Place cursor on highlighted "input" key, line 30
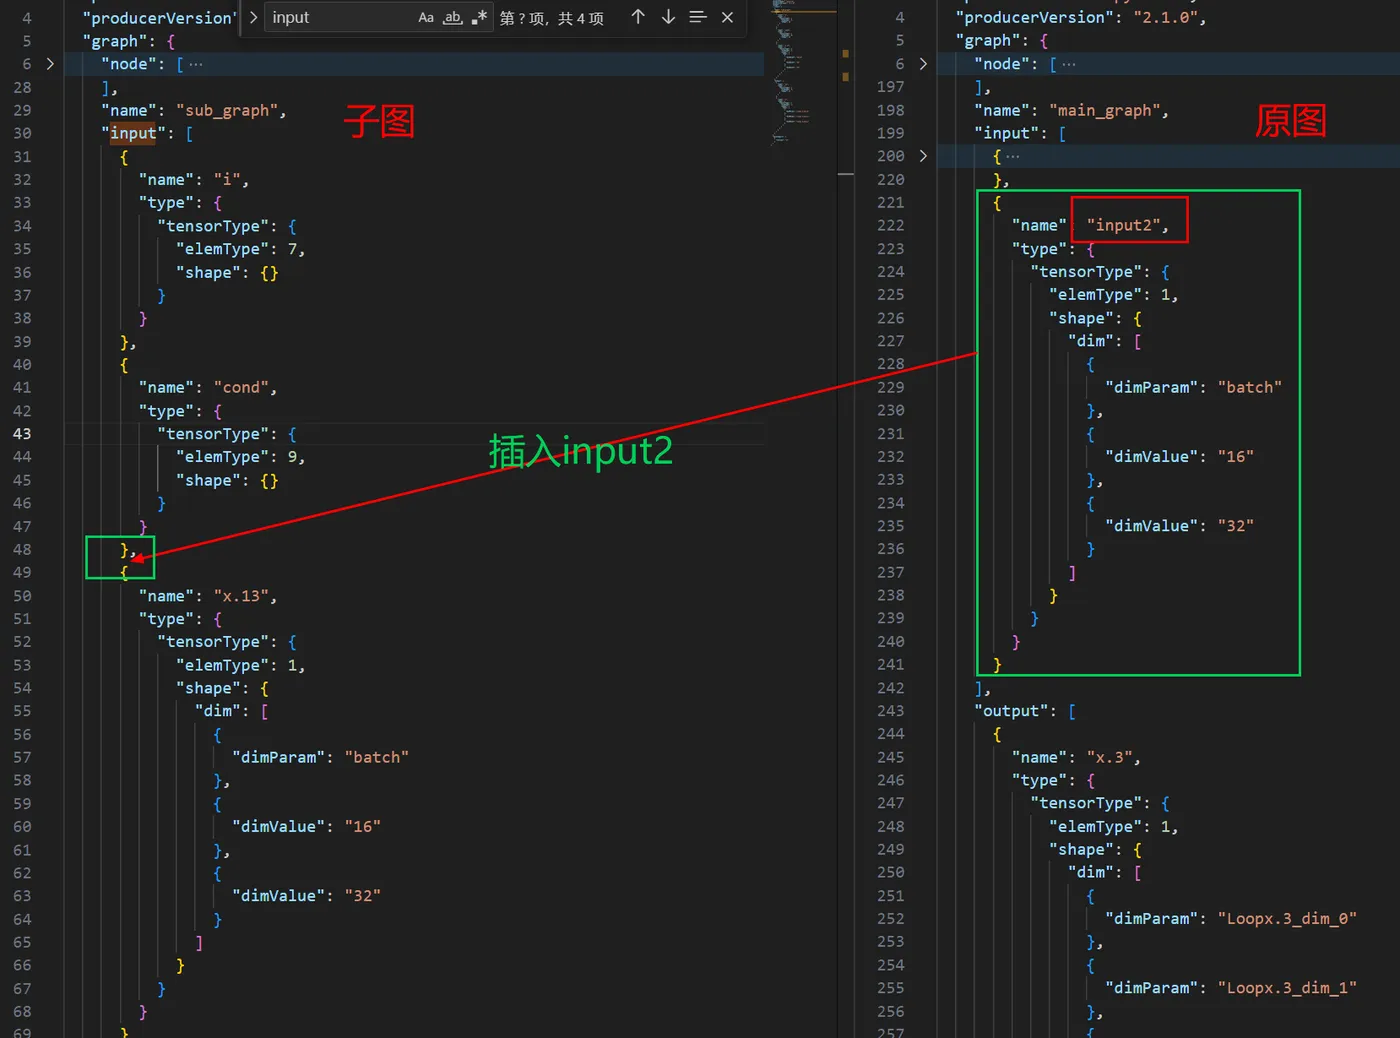The width and height of the screenshot is (1400, 1038). click(x=133, y=133)
